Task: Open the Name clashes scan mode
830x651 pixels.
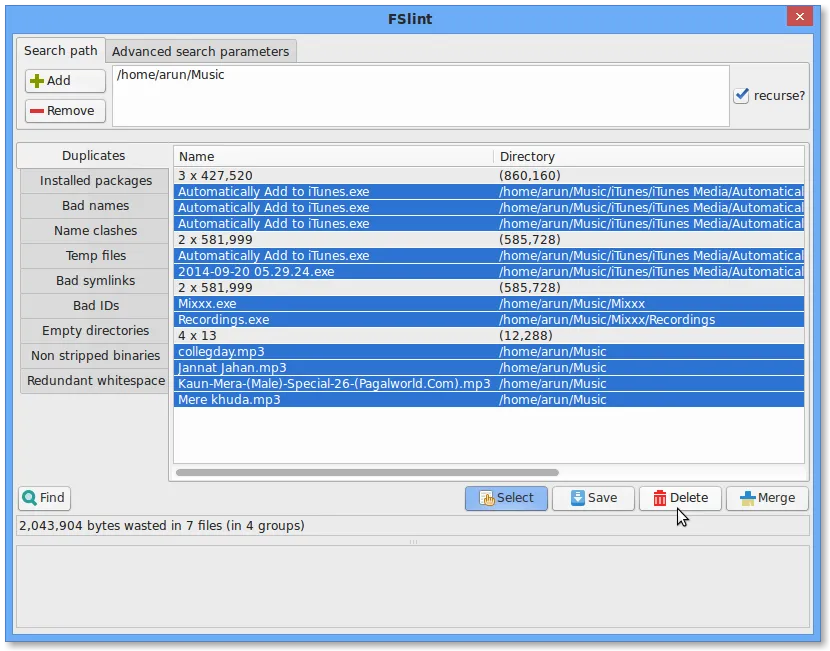Action: 94,230
